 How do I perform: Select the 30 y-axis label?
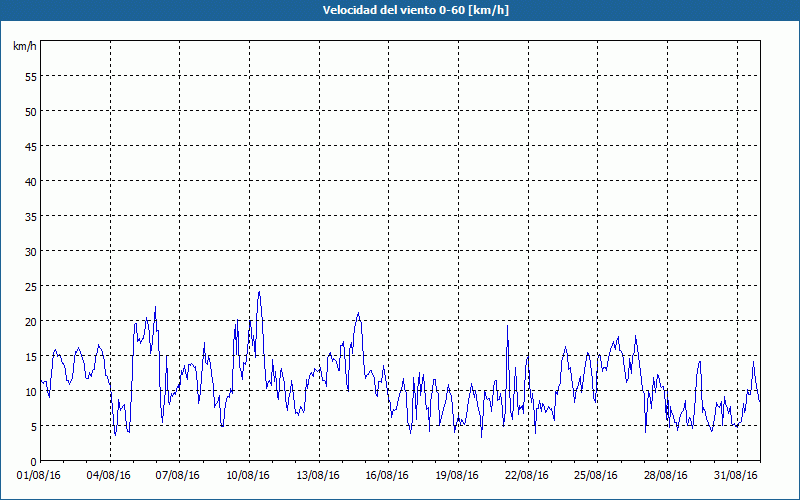31,252
